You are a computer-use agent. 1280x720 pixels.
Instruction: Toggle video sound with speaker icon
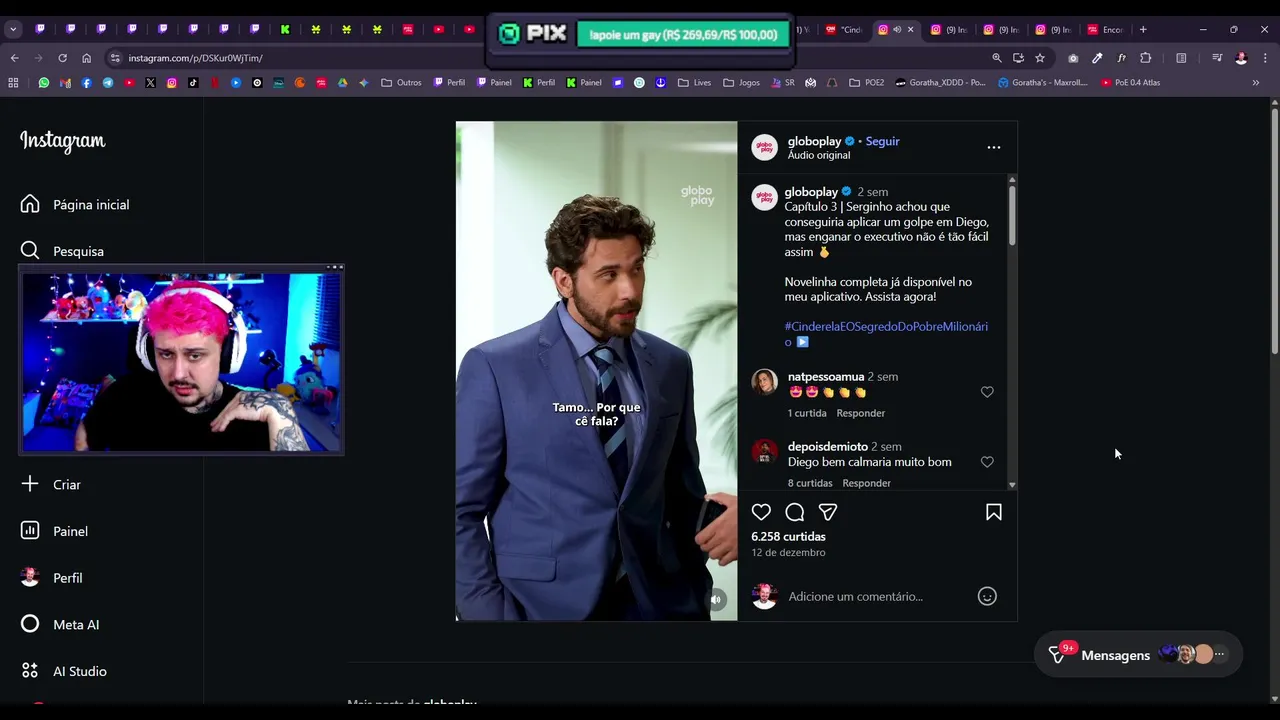pyautogui.click(x=716, y=600)
